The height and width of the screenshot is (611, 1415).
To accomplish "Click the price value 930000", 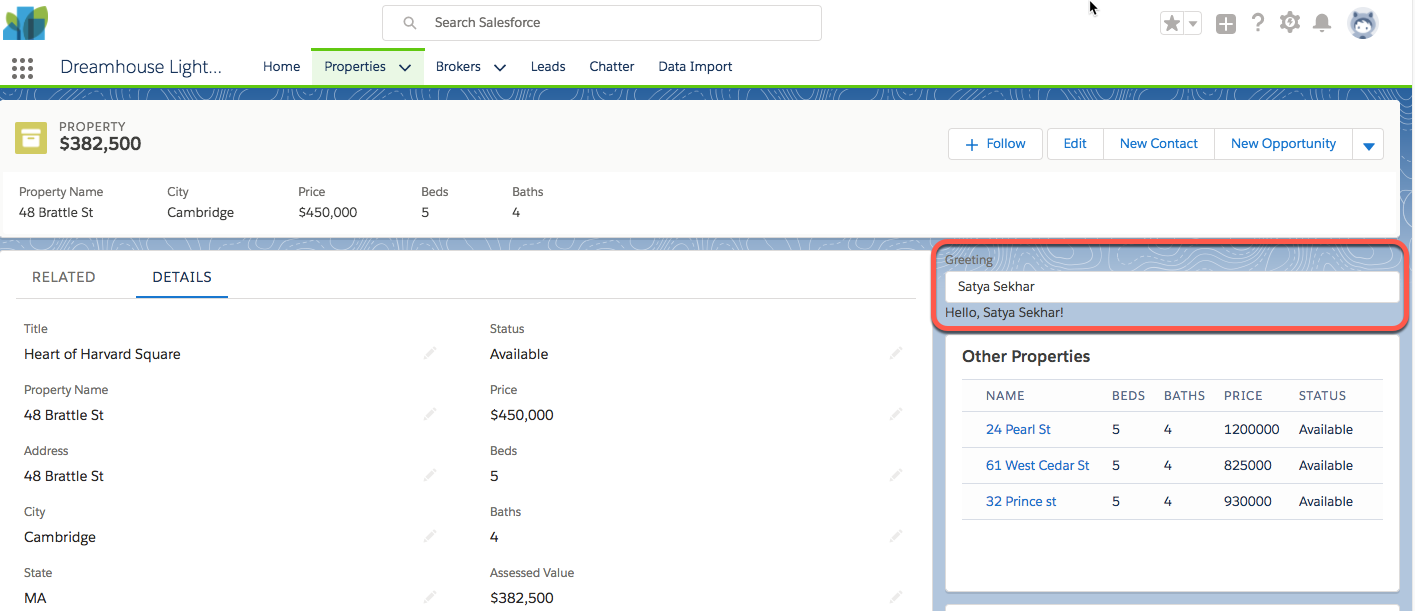I will (1248, 501).
